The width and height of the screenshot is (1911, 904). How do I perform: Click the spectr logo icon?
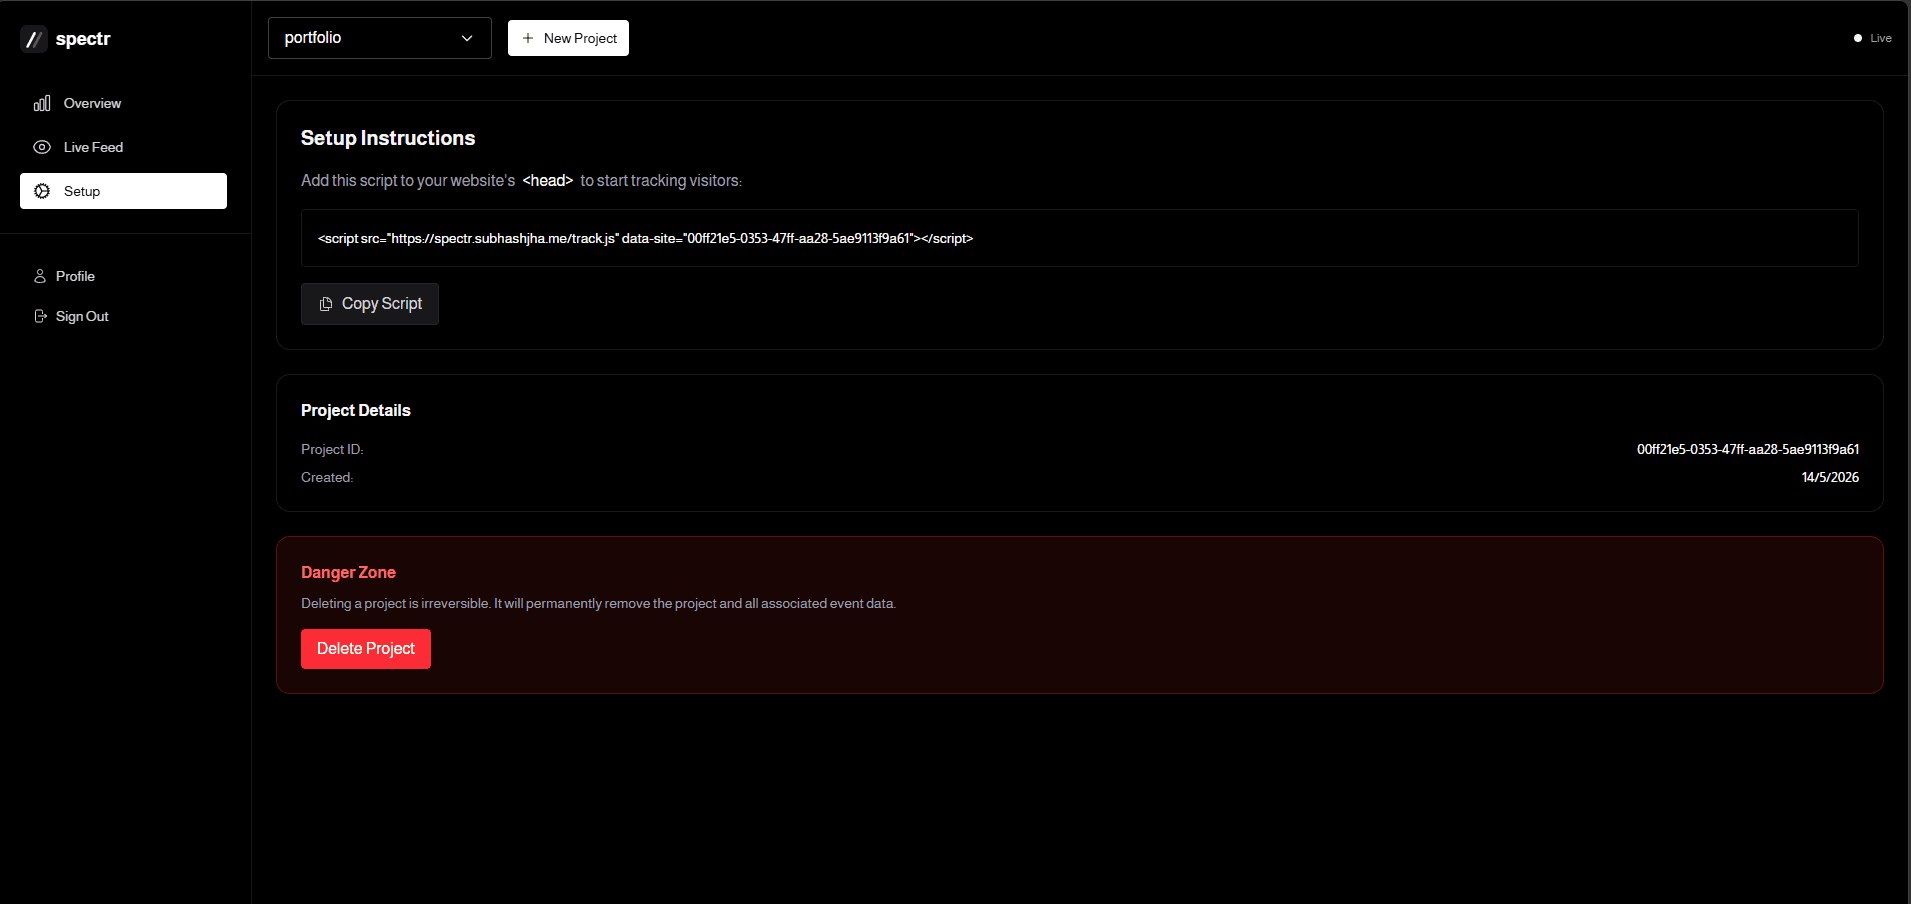coord(34,39)
